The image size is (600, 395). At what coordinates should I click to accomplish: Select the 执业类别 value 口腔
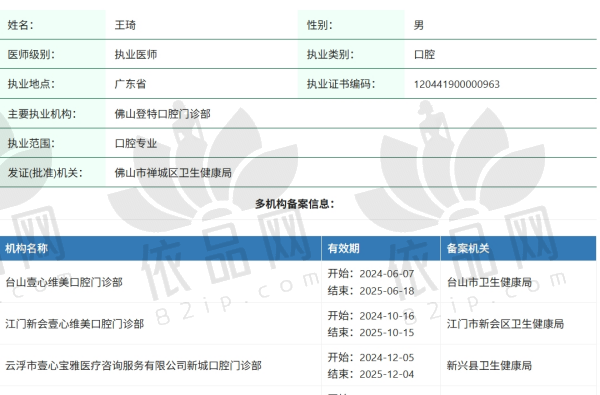pyautogui.click(x=424, y=55)
